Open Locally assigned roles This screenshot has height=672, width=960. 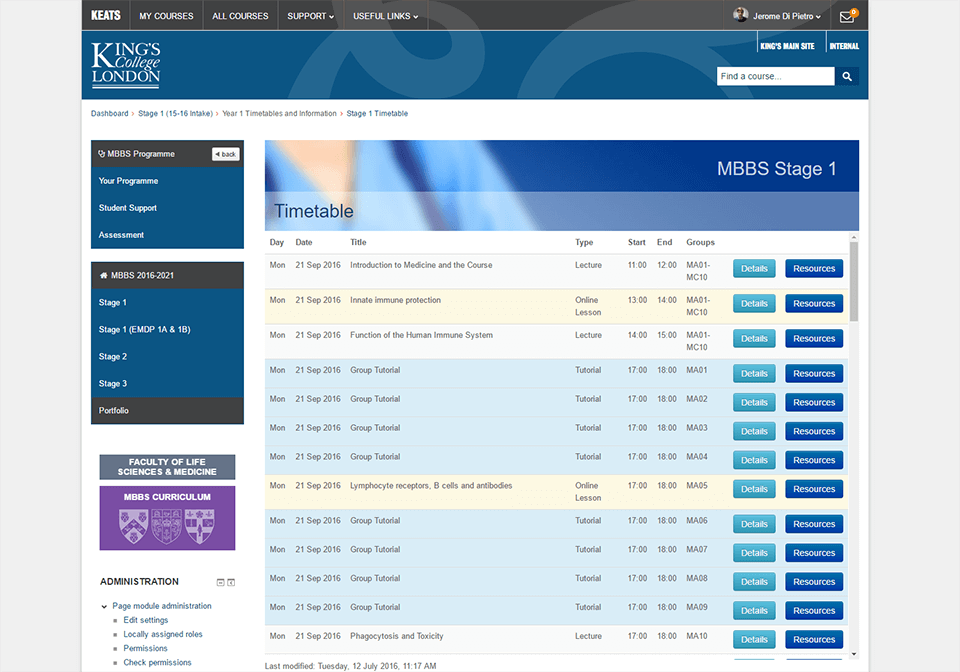163,634
